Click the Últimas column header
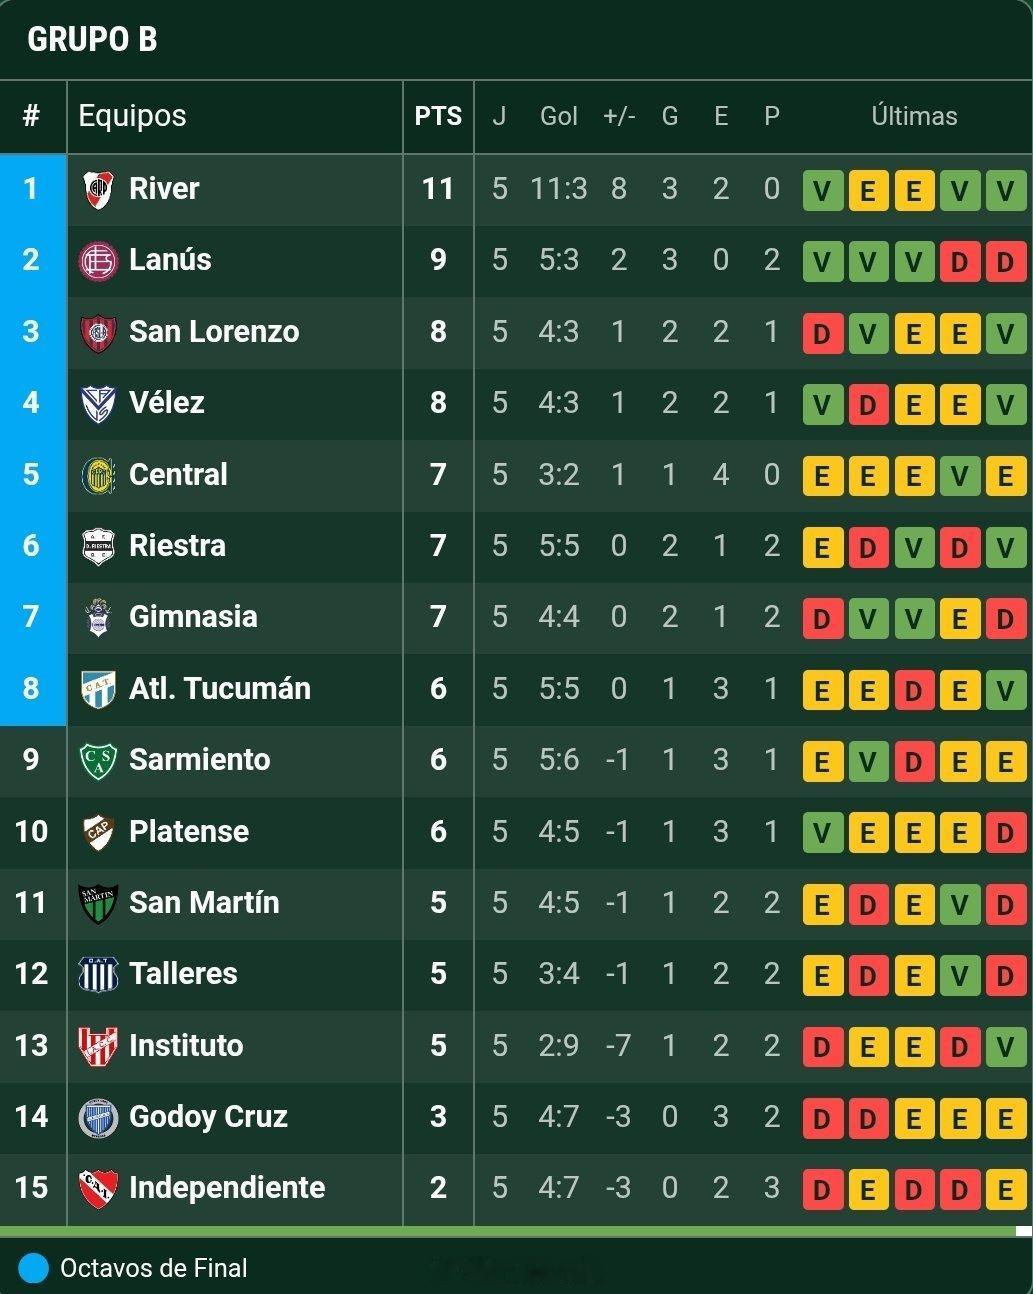This screenshot has height=1294, width=1033. pos(914,116)
